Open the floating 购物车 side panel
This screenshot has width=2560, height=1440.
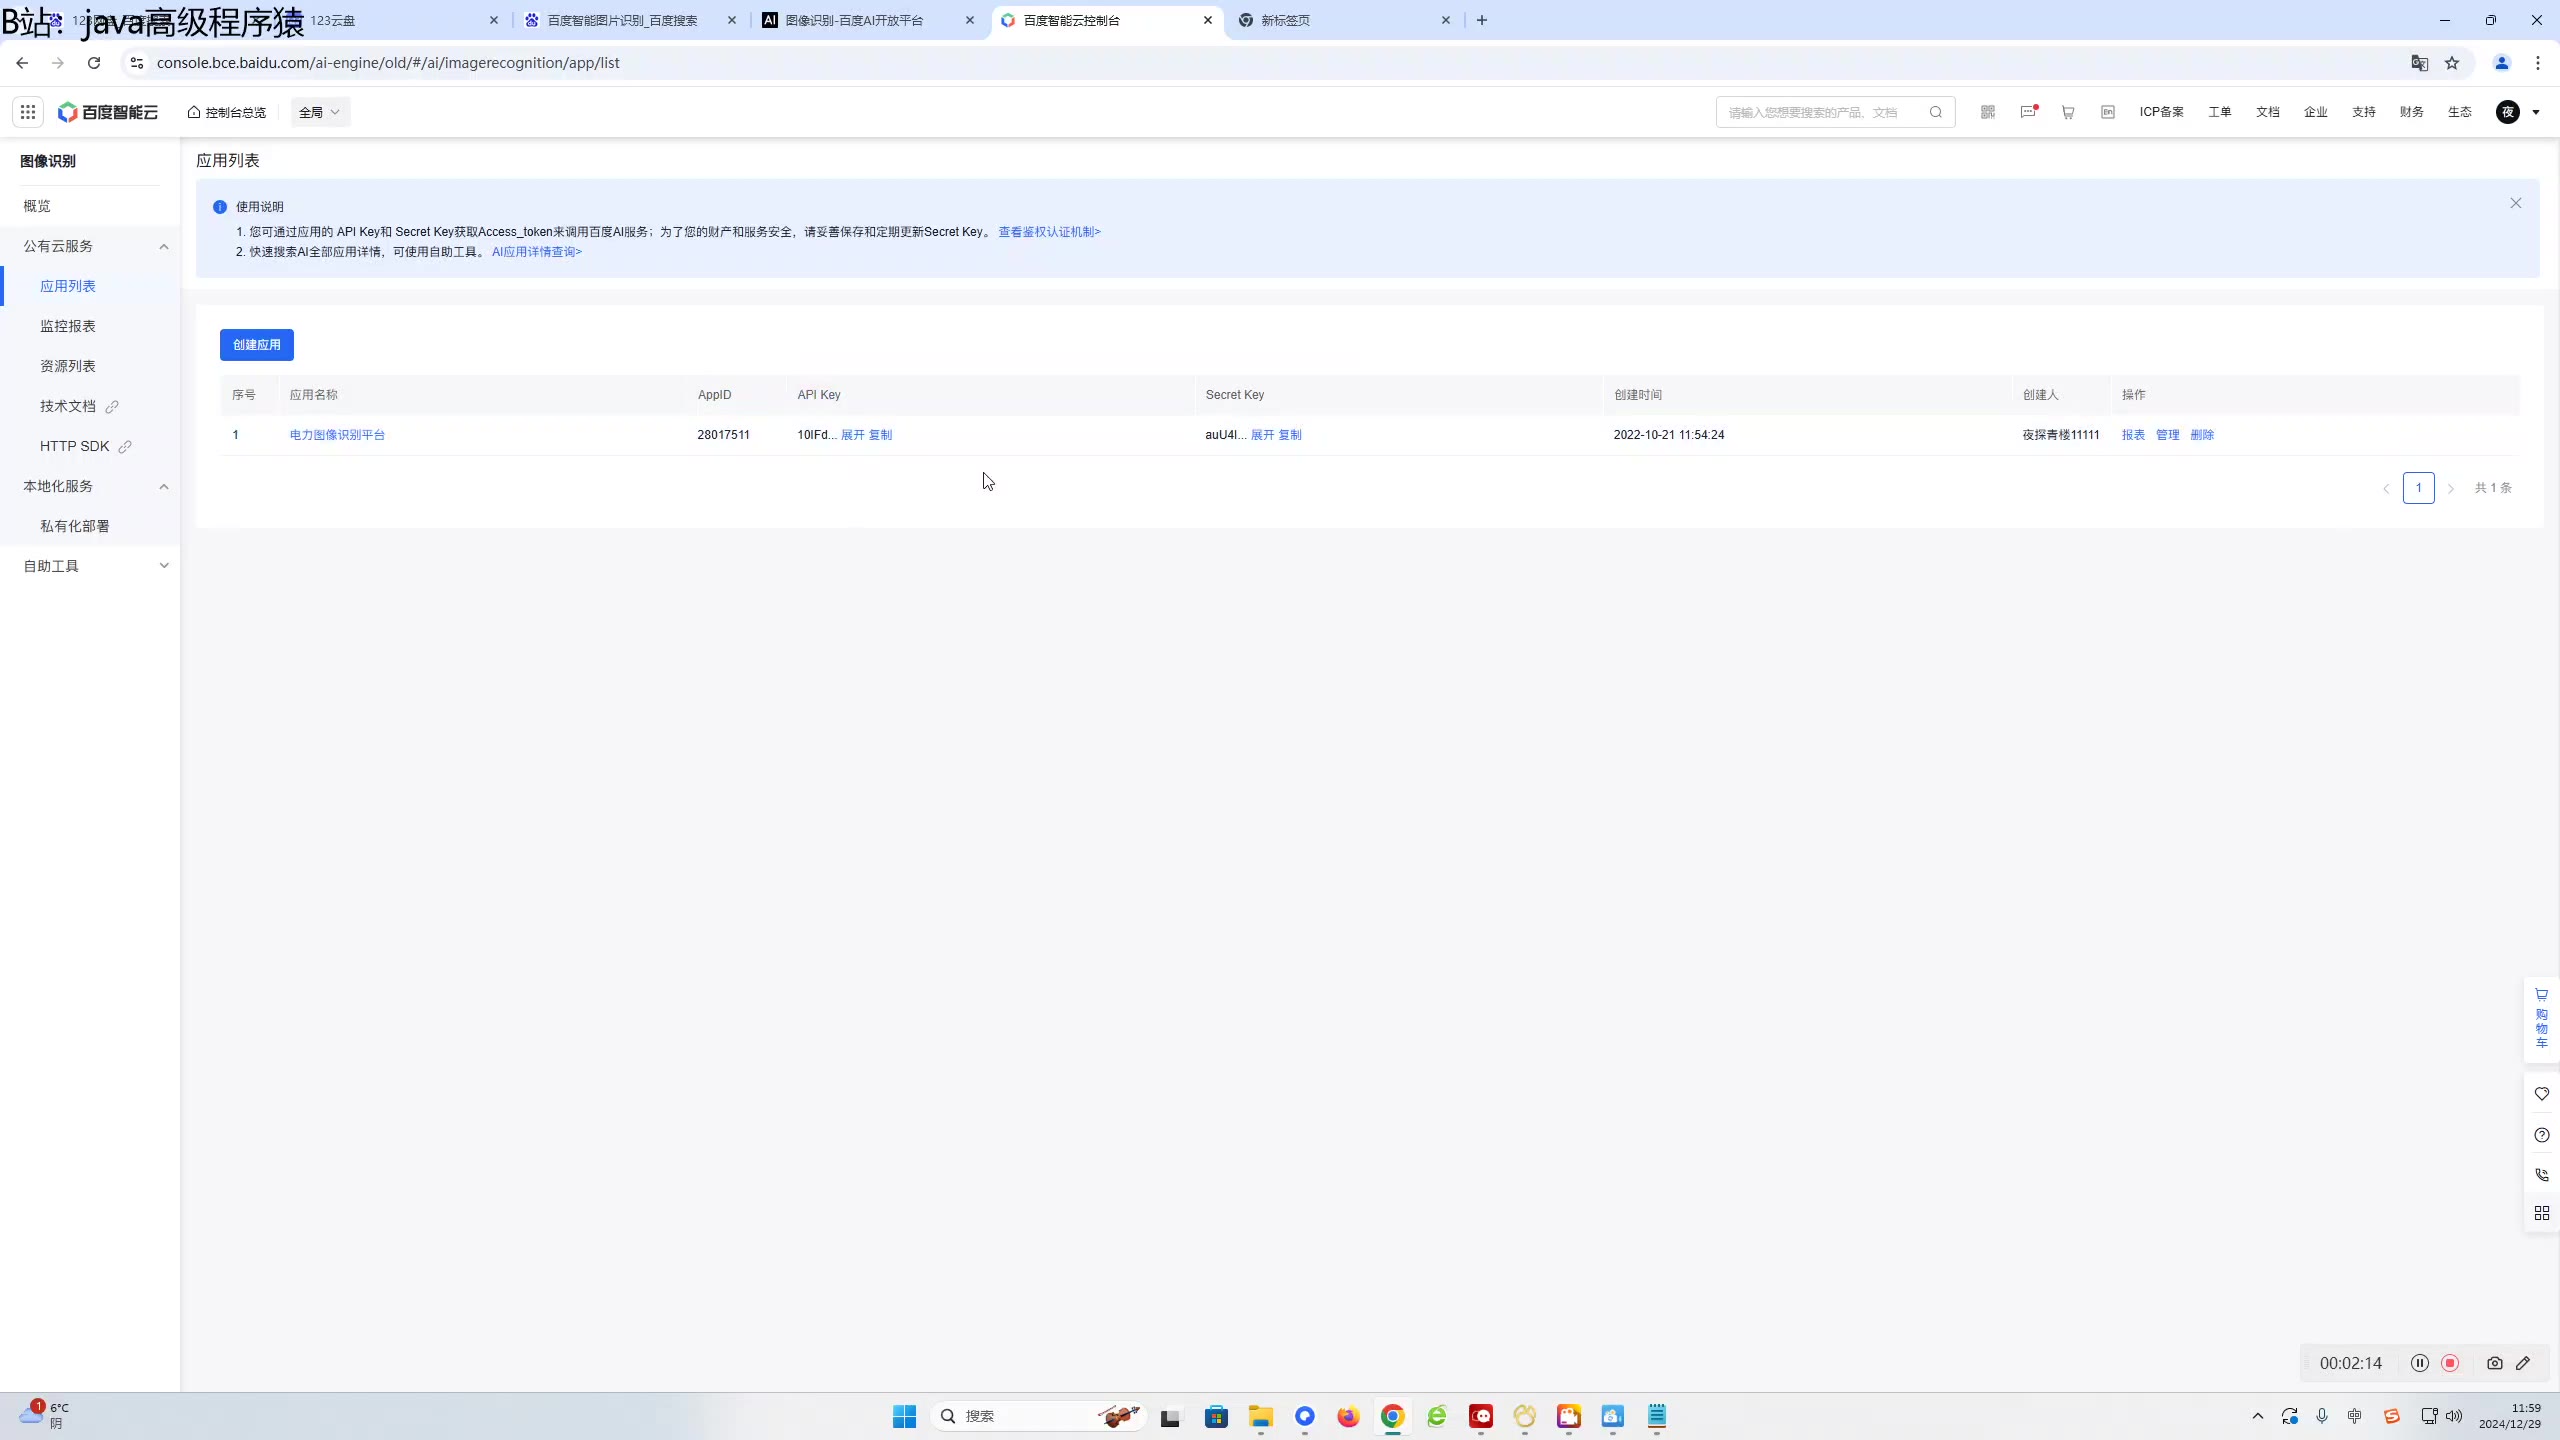[2542, 1018]
